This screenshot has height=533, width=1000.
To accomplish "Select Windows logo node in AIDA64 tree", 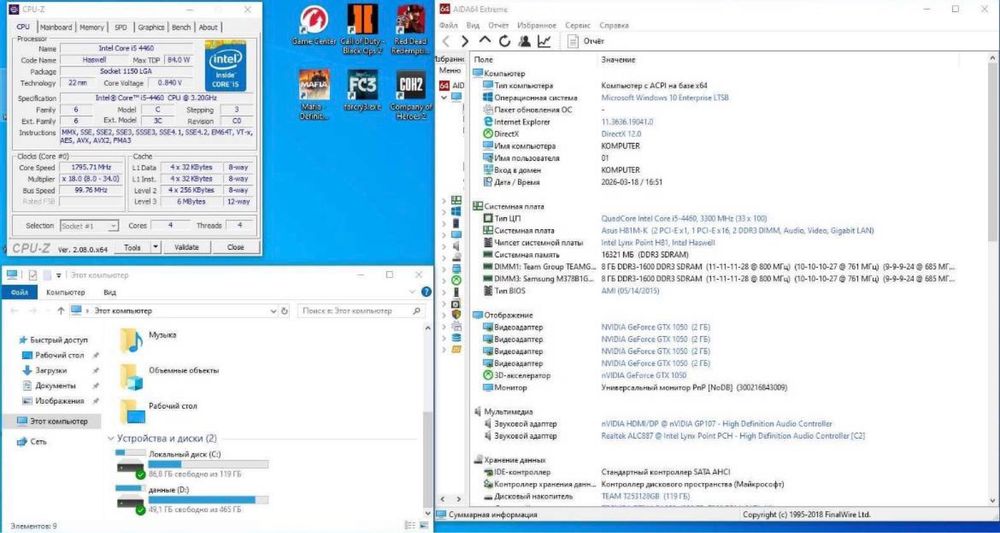I will point(456,211).
